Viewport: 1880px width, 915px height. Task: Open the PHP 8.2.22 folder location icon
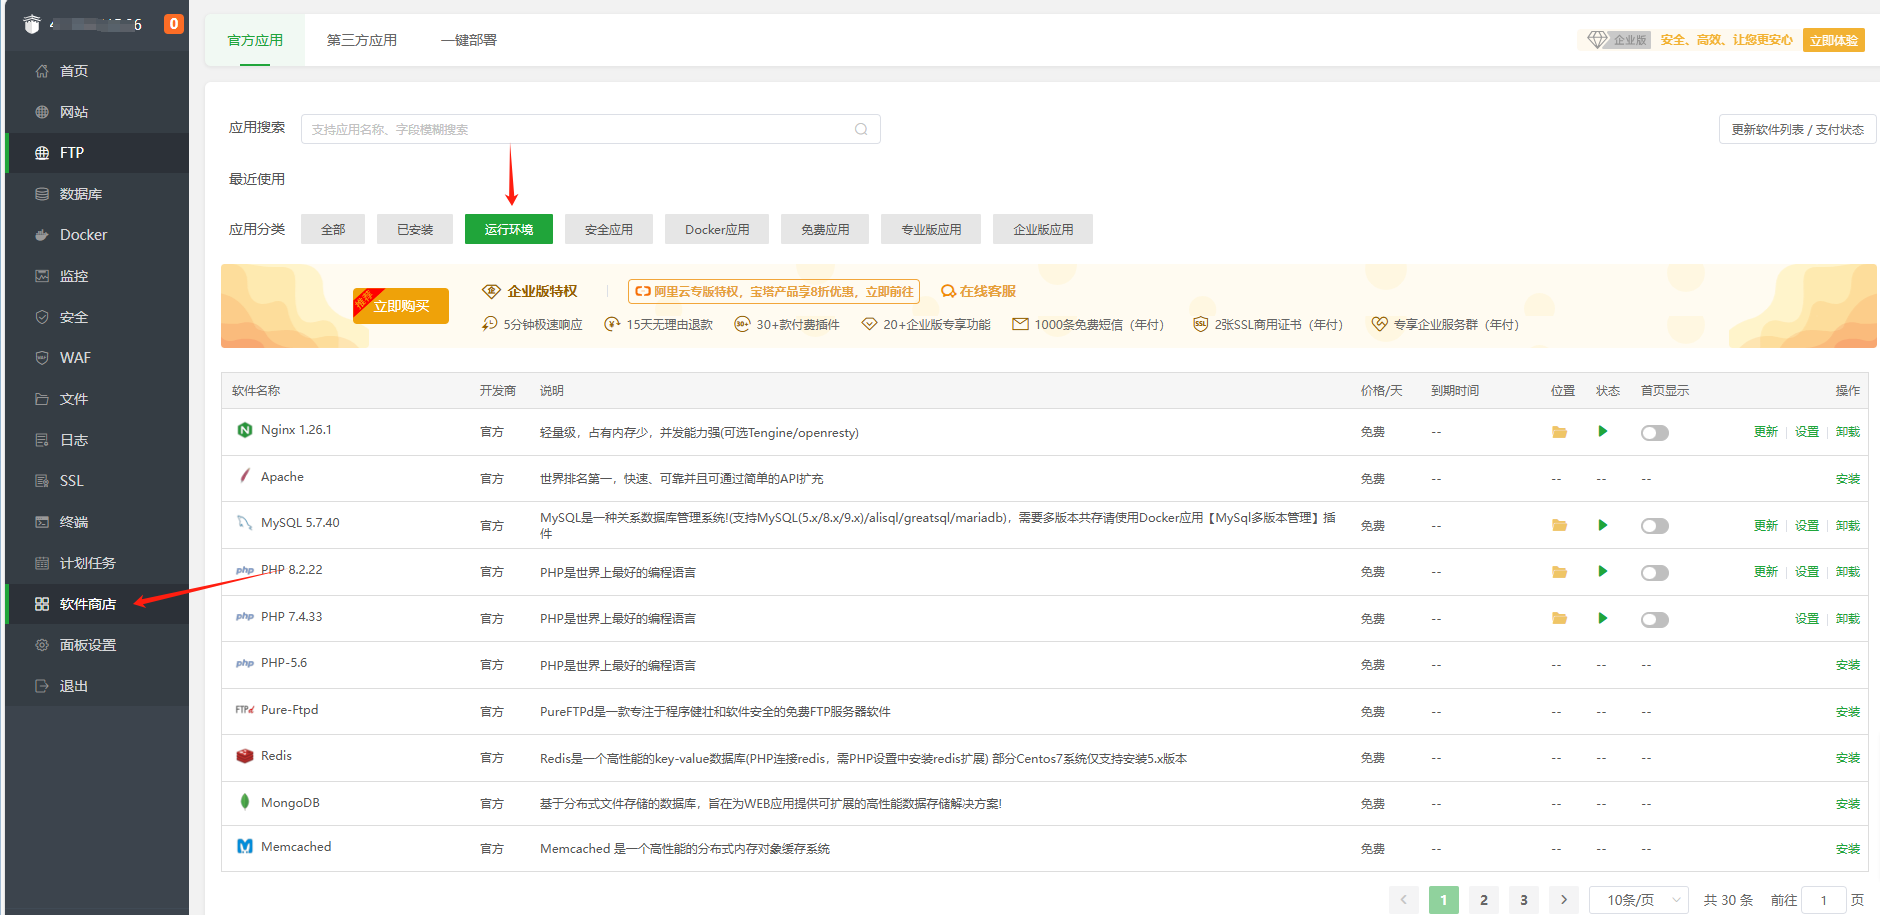pos(1559,572)
